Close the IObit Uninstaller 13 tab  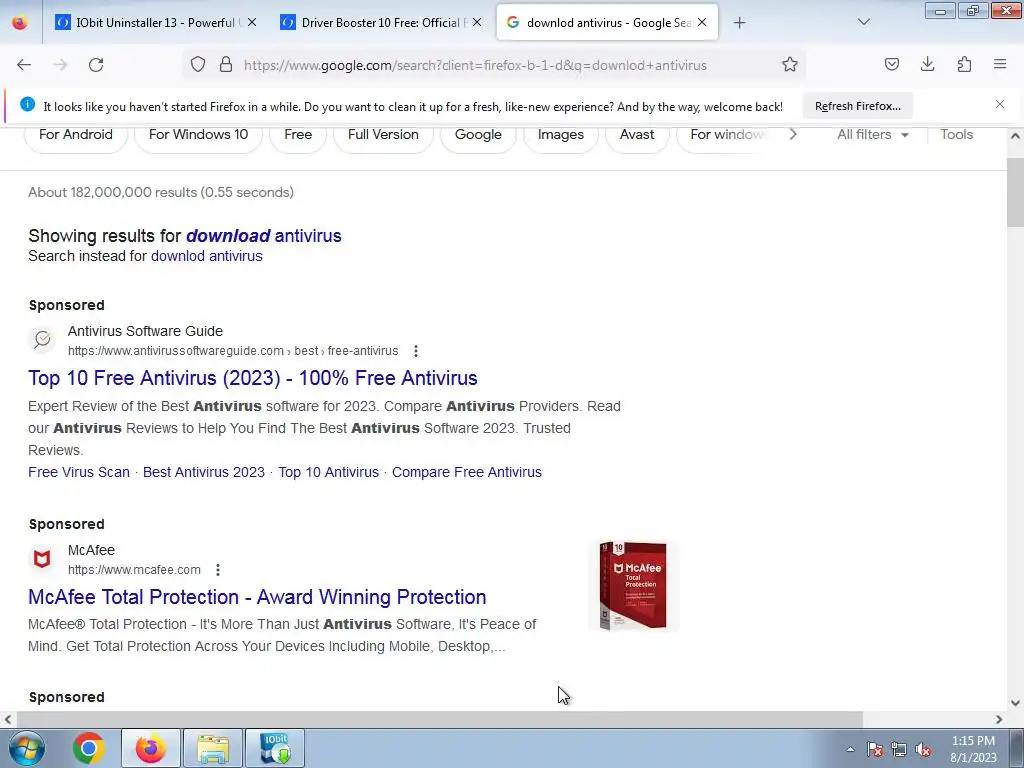pos(252,22)
